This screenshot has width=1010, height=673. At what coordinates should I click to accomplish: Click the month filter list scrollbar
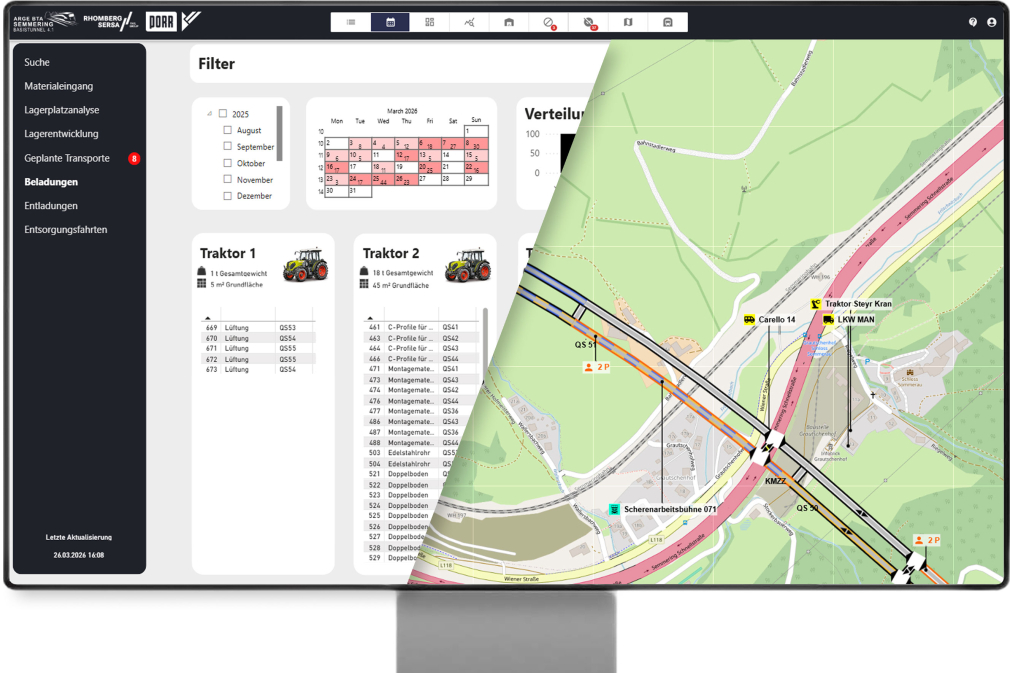(280, 133)
